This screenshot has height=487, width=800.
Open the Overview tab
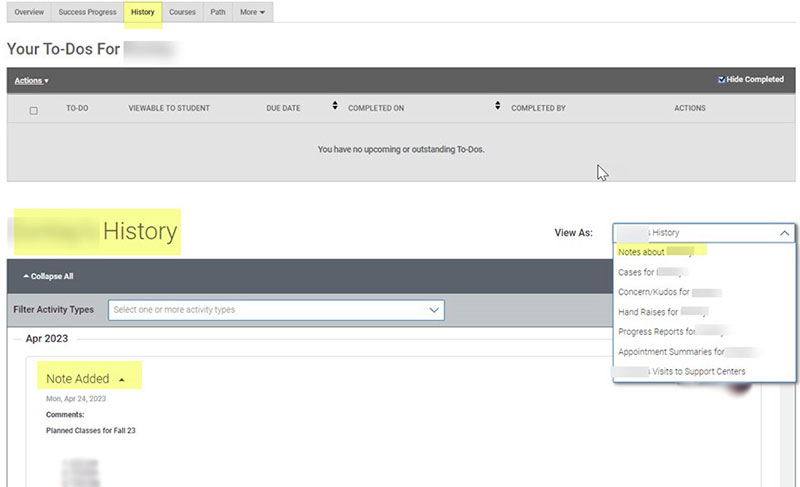28,12
